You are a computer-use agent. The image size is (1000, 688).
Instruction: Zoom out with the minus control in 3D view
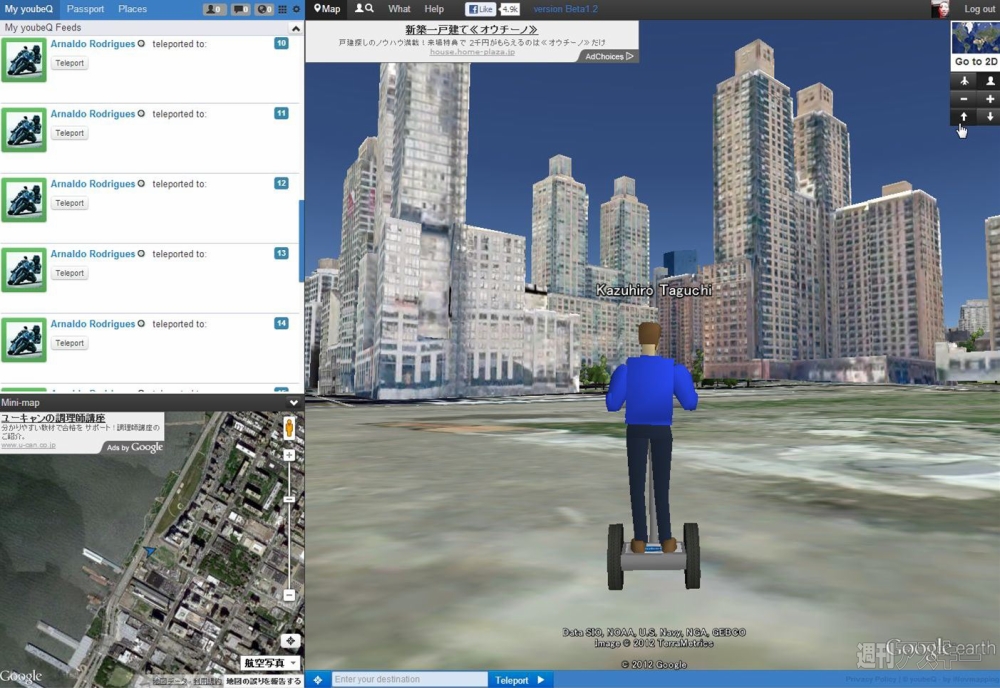964,99
